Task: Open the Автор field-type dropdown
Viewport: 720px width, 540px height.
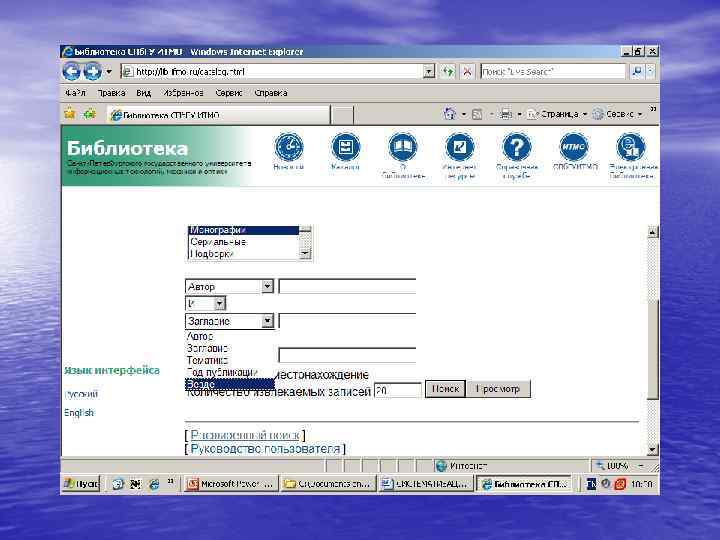Action: 230,287
